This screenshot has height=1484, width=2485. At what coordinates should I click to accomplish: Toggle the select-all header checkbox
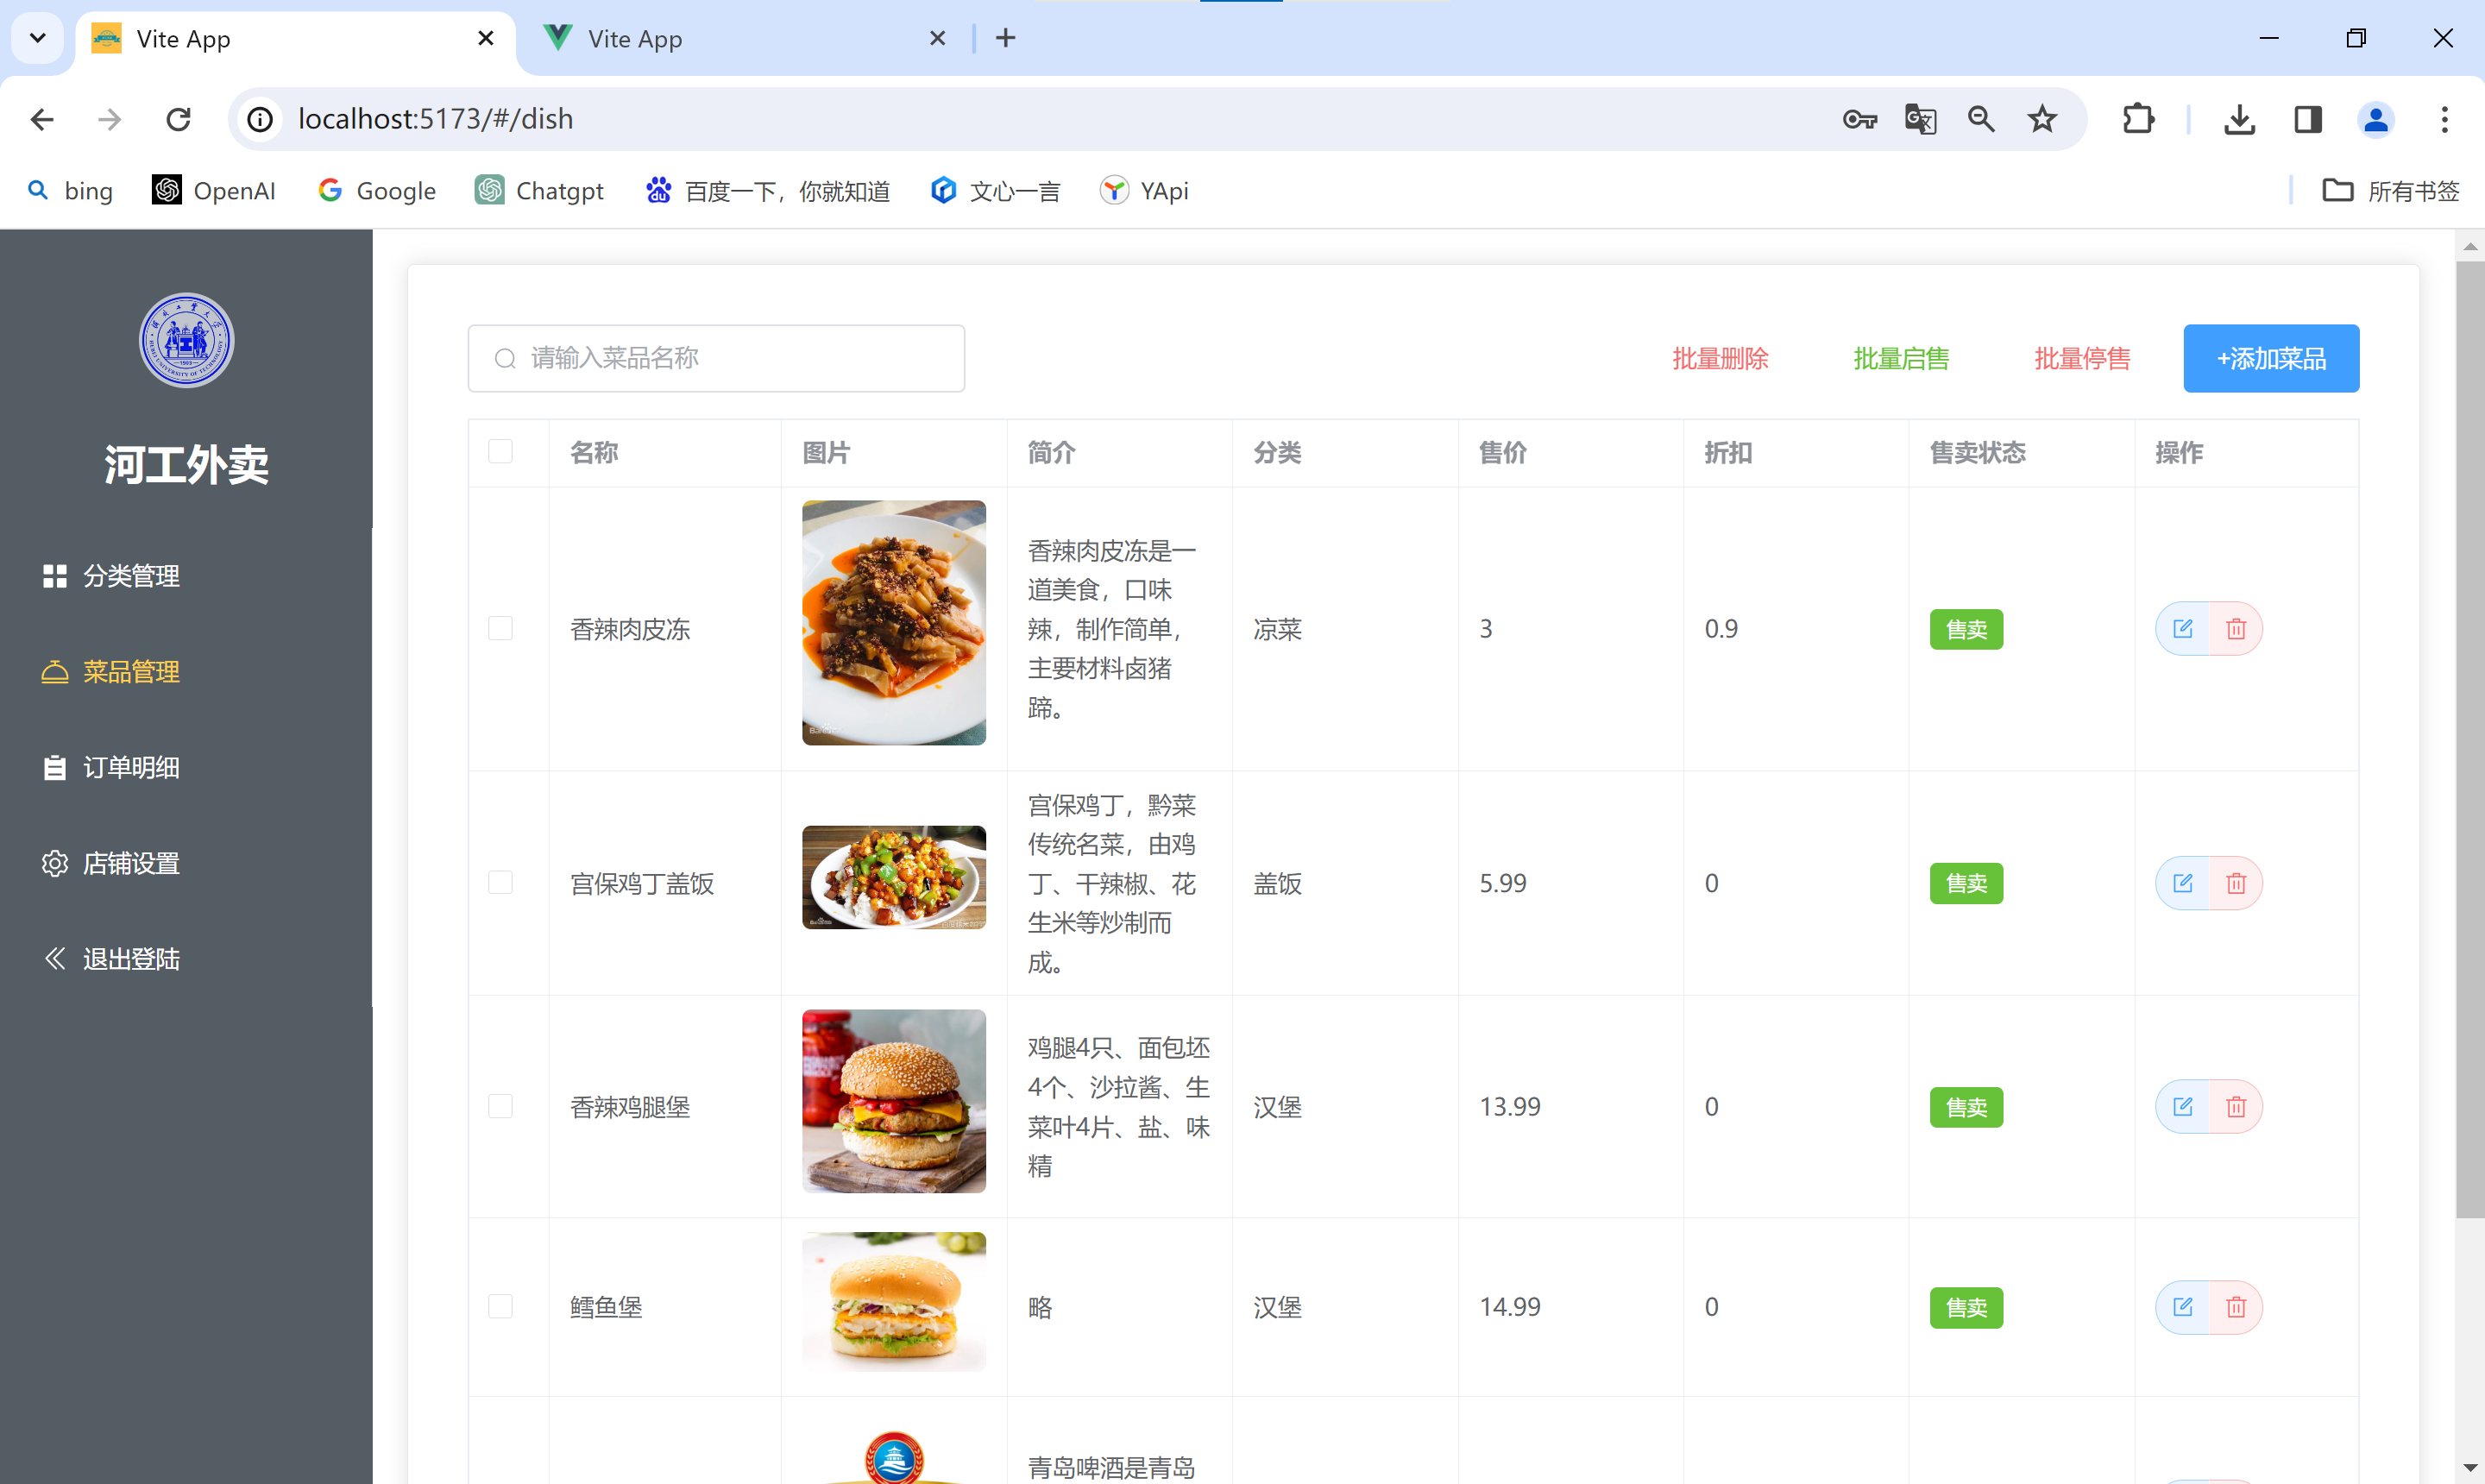coord(500,452)
